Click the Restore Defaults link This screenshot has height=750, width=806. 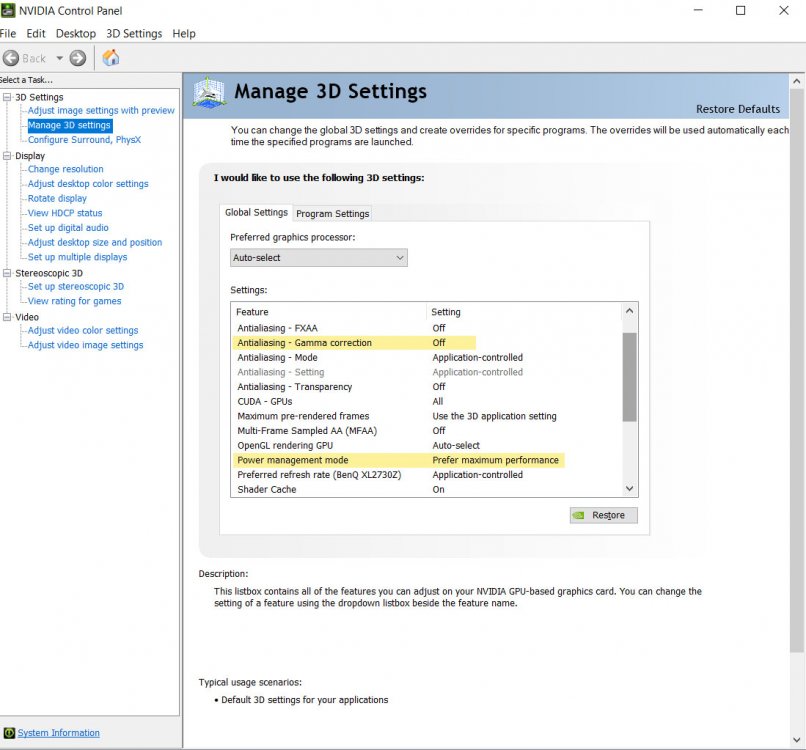tap(737, 109)
